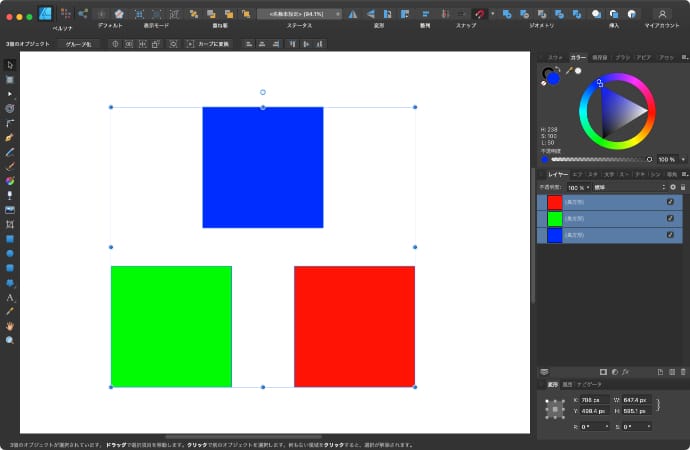Expand the snapping options dropdown arrow

point(492,14)
